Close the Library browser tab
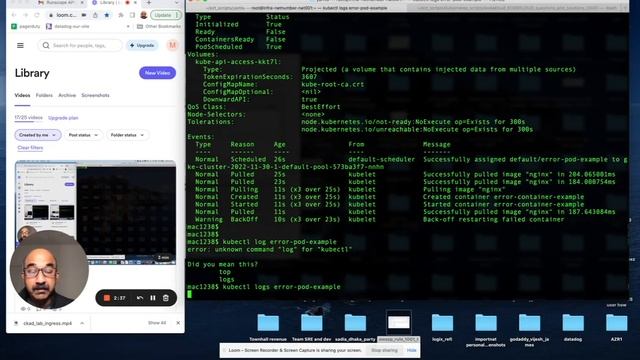The image size is (640, 360). (135, 2)
